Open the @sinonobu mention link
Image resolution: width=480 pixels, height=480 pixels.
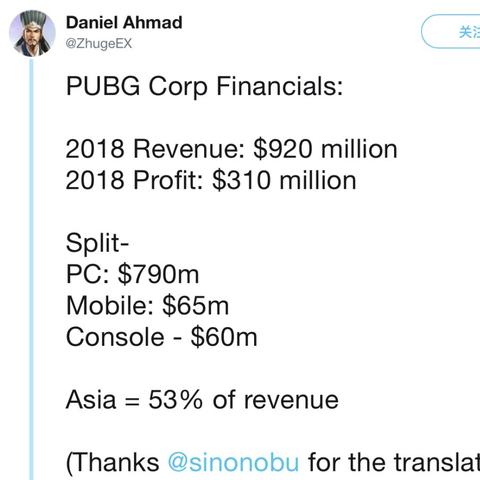(x=233, y=463)
